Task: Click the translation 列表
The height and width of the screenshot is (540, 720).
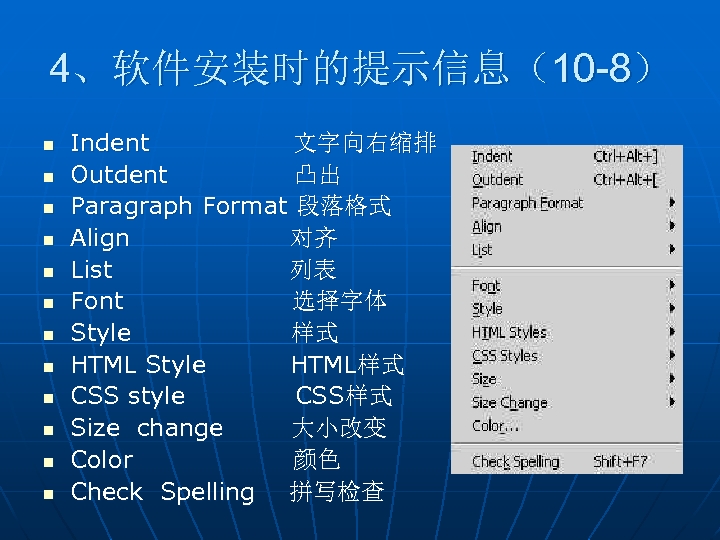Action: click(x=314, y=270)
